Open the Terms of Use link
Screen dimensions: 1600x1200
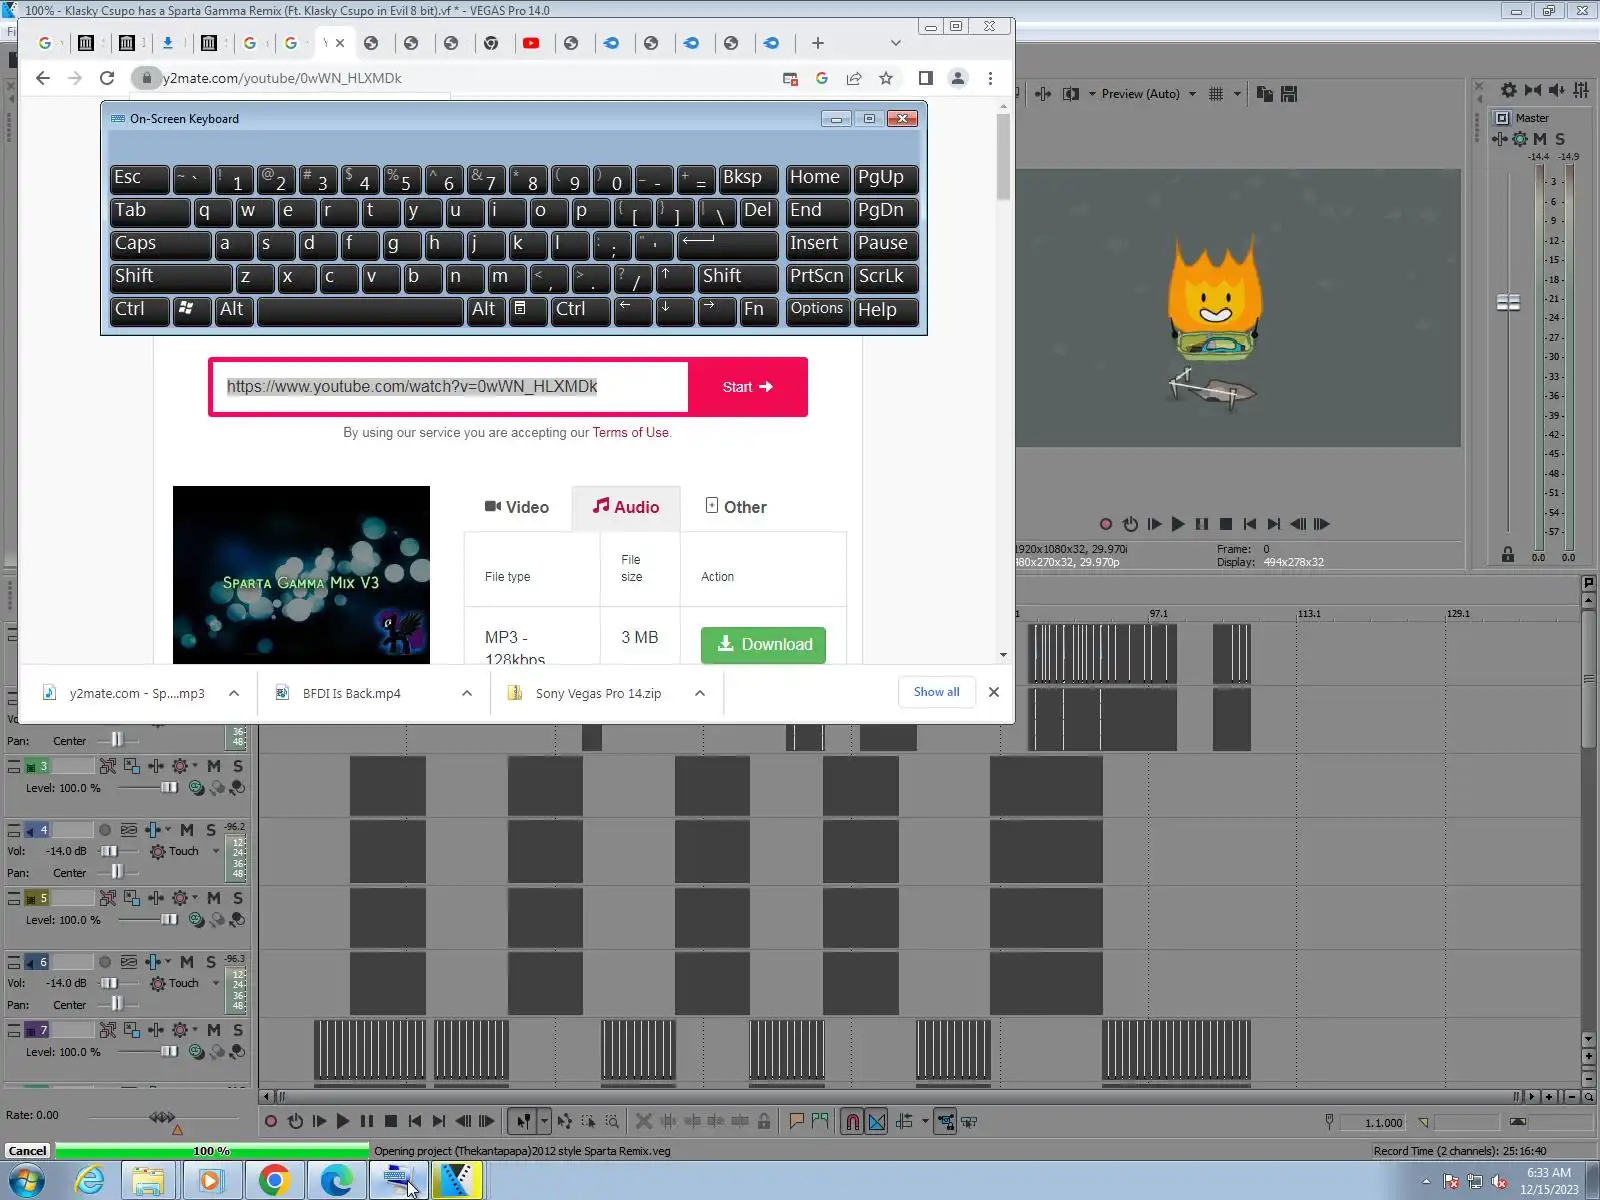tap(630, 433)
